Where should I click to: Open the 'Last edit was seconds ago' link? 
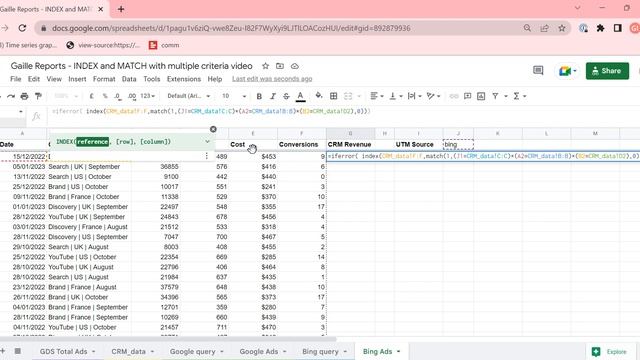(x=272, y=79)
